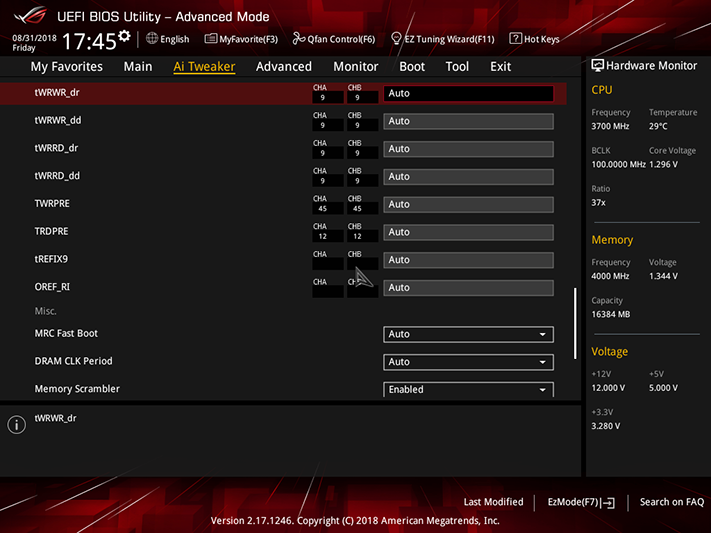
Task: Edit the tWRWR_dd Auto field
Action: point(468,121)
